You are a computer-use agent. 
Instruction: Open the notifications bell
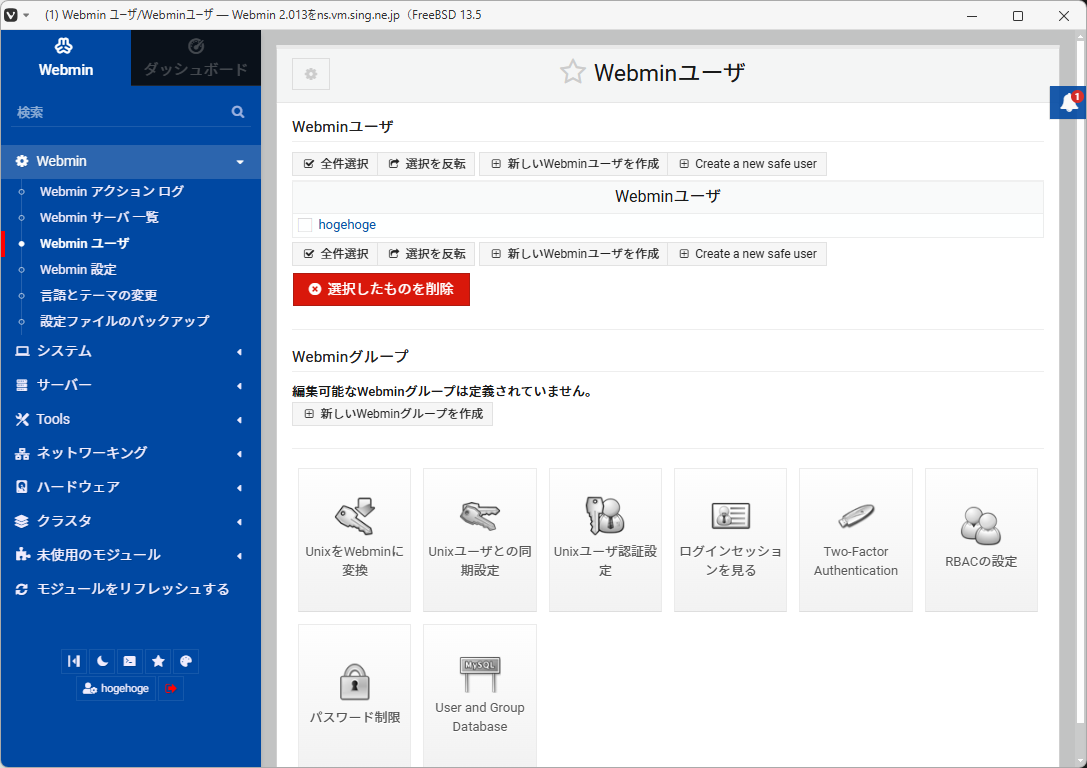1069,103
